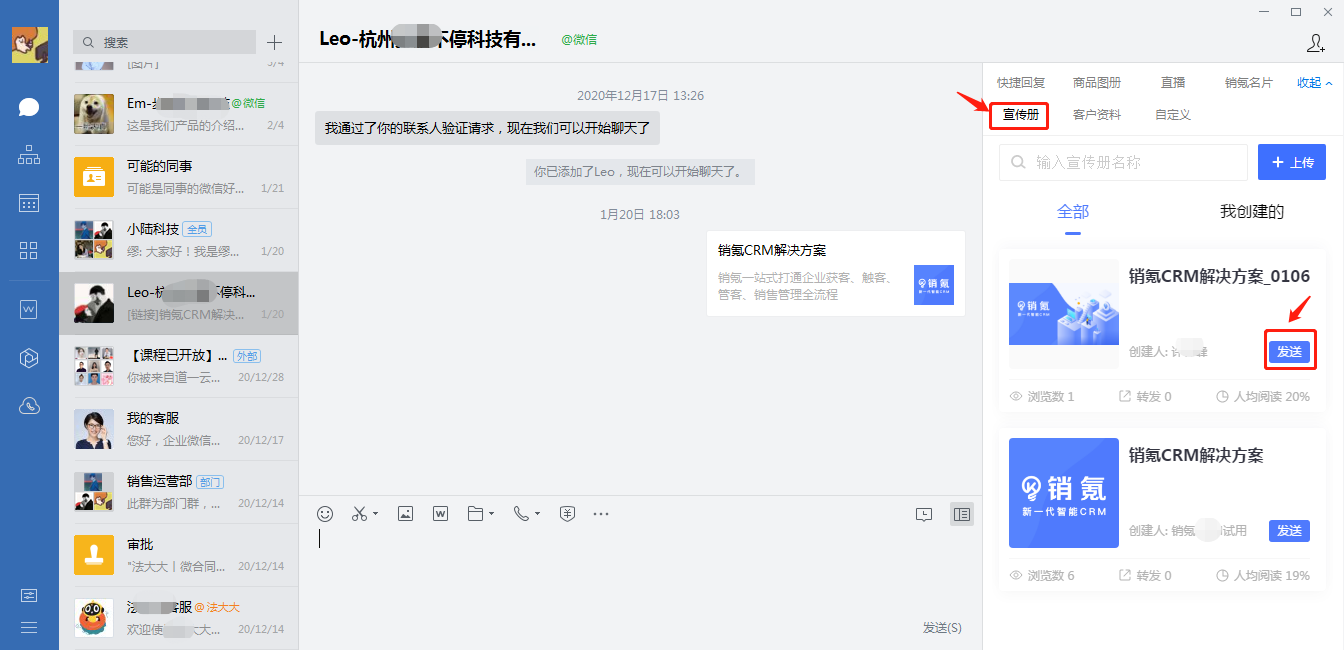Viewport: 1344px width, 650px height.
Task: Switch to 快捷回复 tab
Action: pyautogui.click(x=1021, y=83)
